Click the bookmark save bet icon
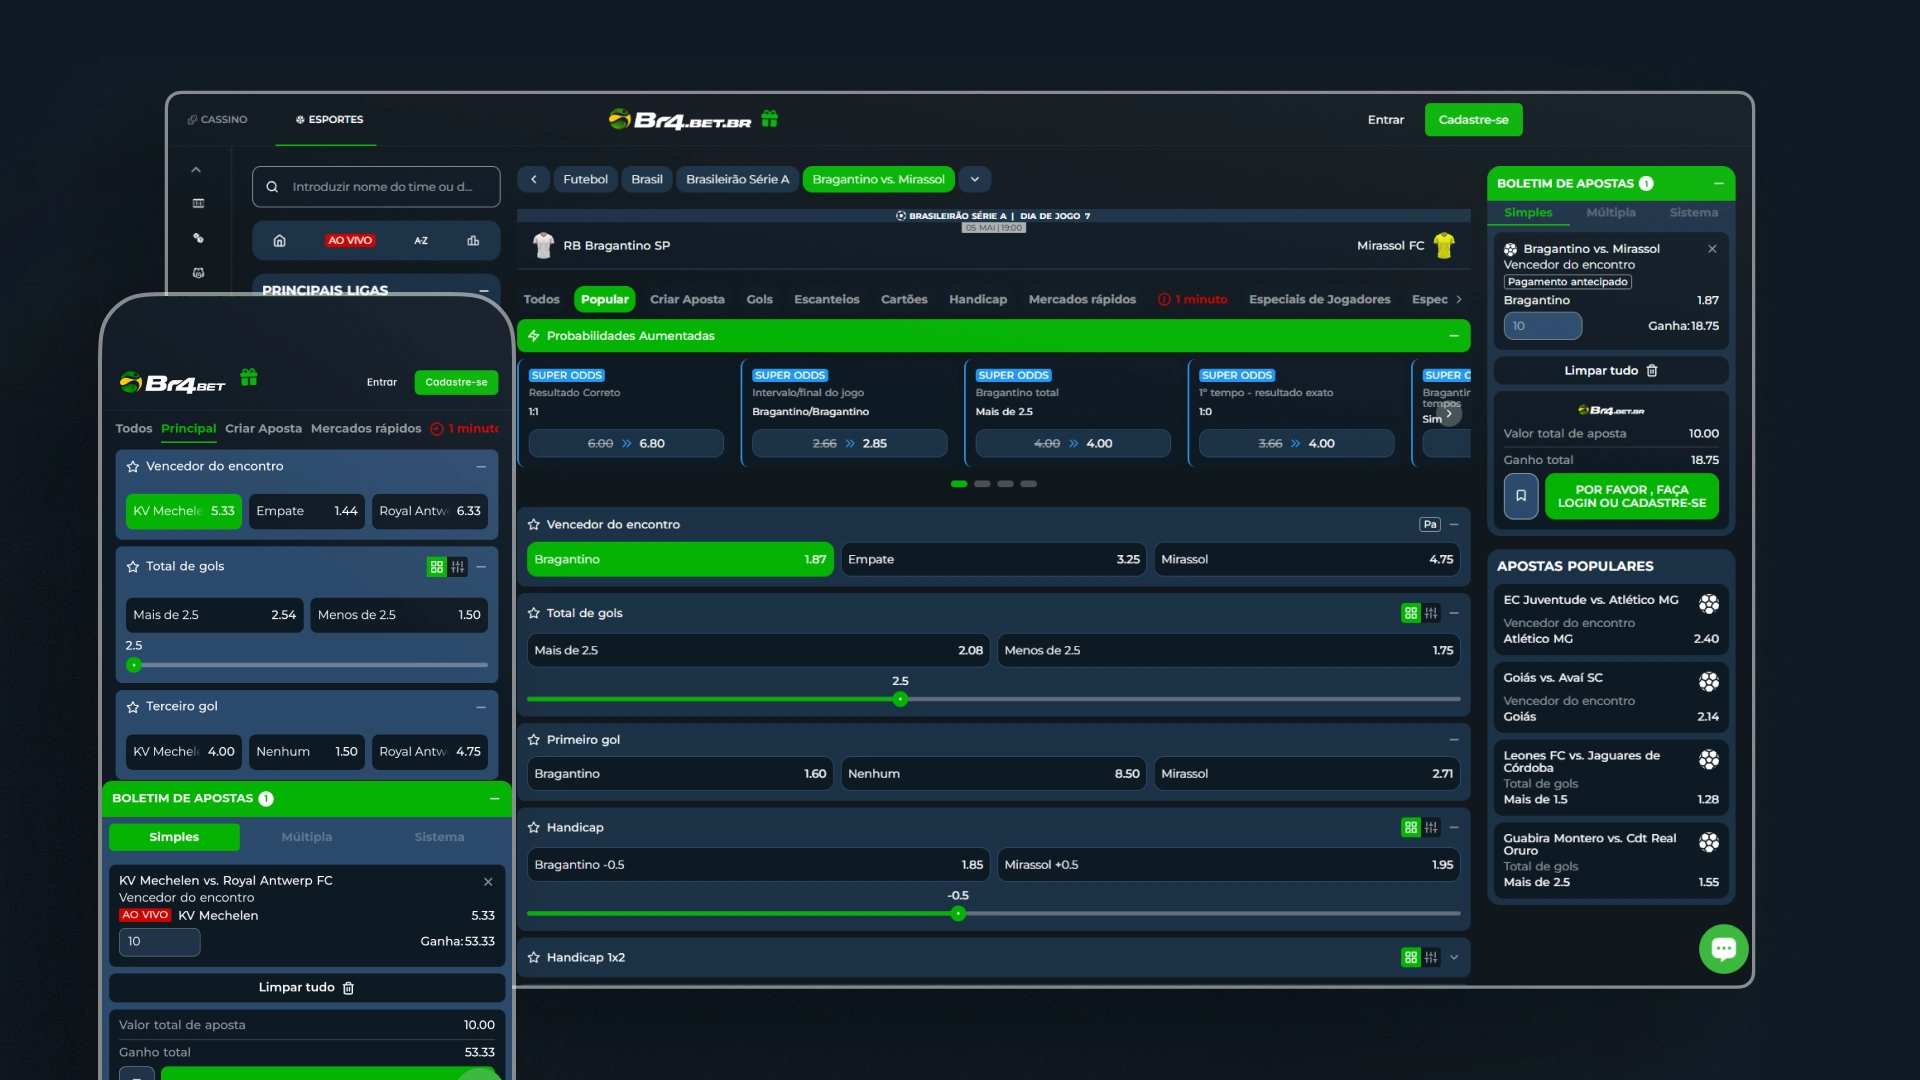The width and height of the screenshot is (1920, 1080). [x=1521, y=496]
